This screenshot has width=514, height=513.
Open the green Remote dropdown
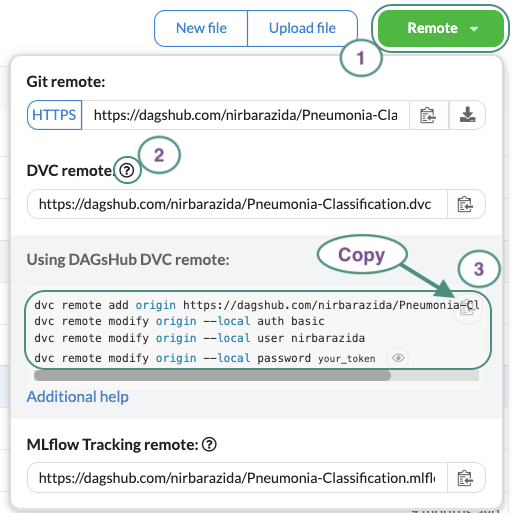pyautogui.click(x=441, y=28)
